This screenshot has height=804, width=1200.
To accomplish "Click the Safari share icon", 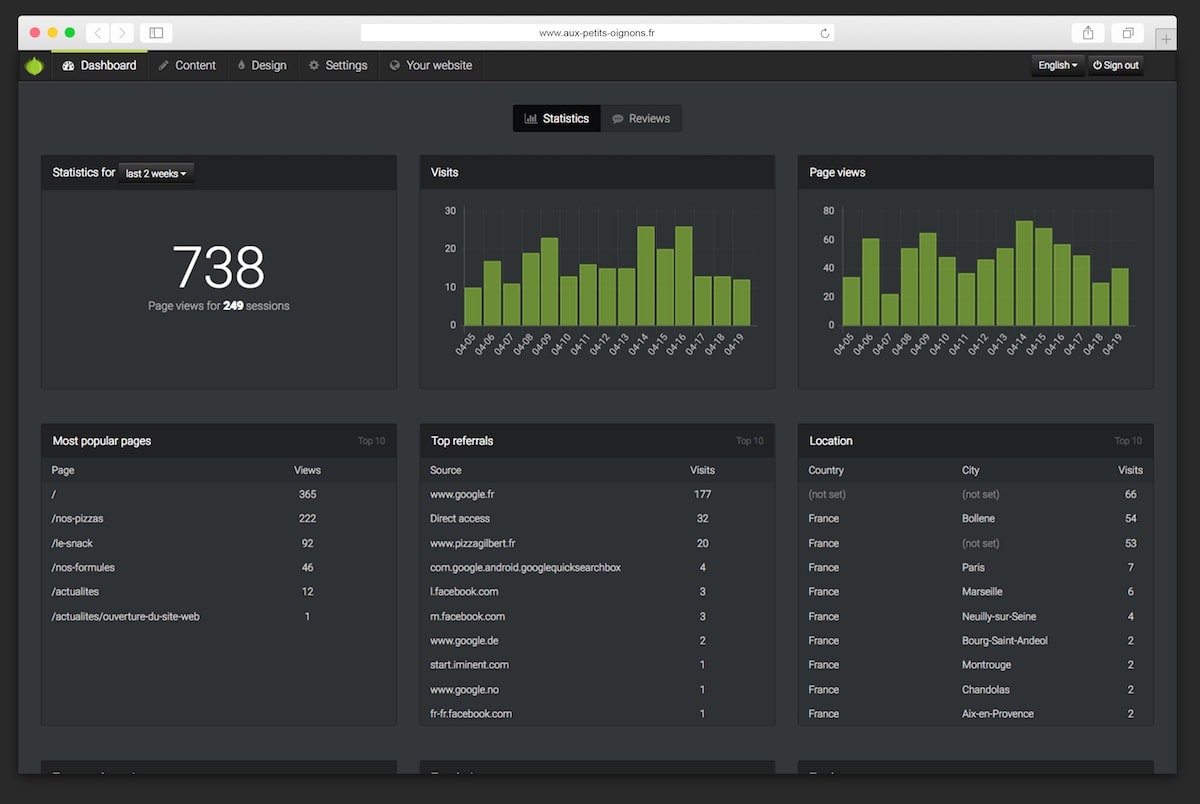I will [x=1088, y=33].
